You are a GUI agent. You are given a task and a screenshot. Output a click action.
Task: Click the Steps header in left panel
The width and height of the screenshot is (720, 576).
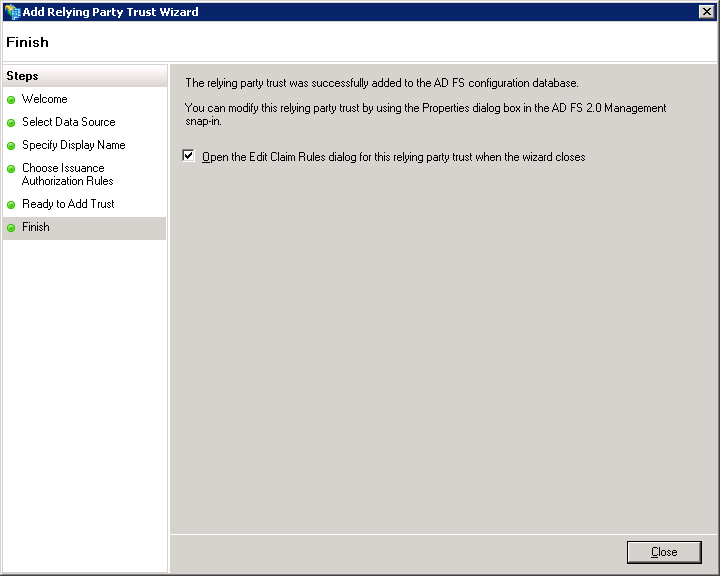tap(22, 76)
